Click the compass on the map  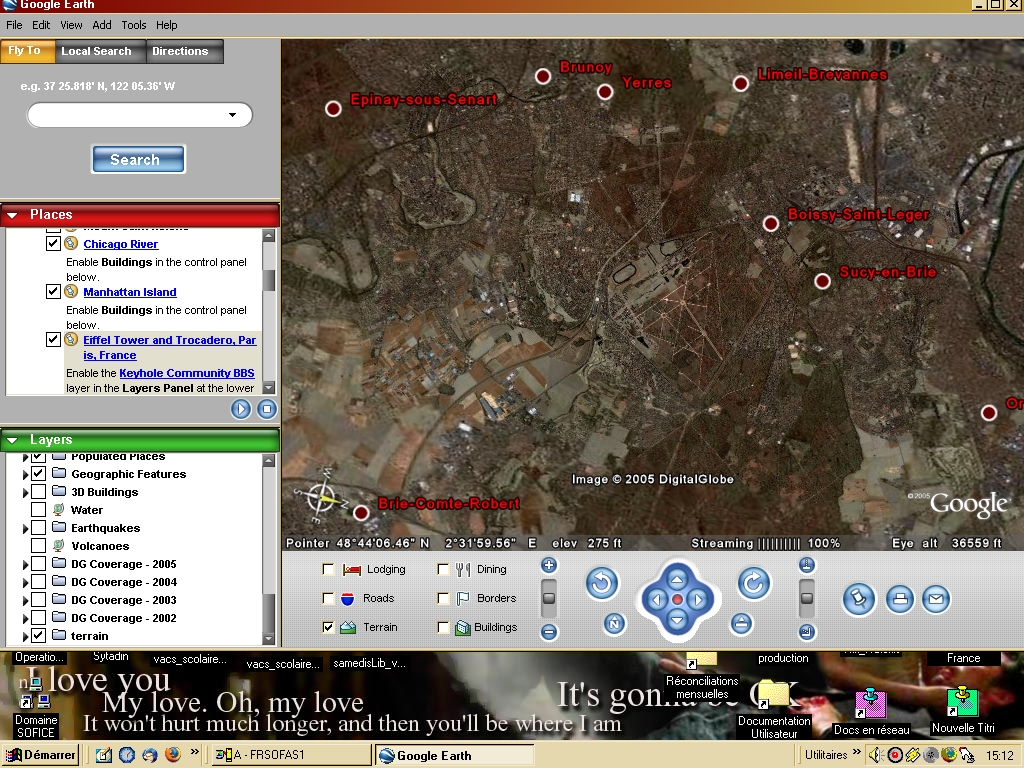click(x=321, y=496)
